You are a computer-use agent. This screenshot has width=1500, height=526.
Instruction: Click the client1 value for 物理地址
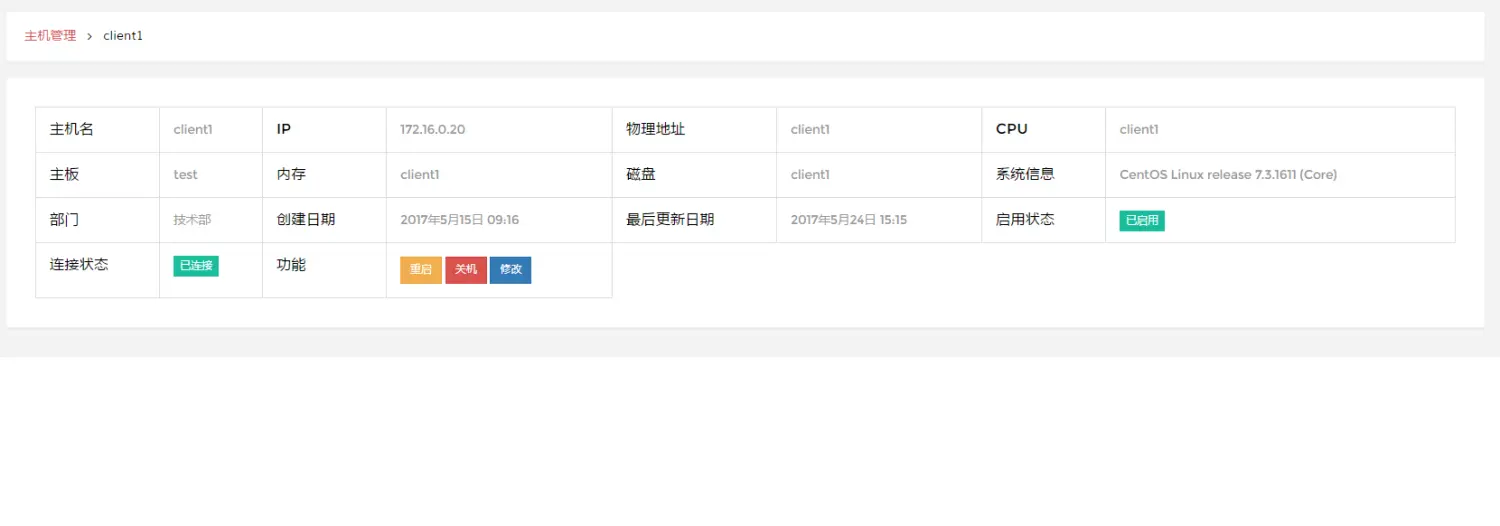click(810, 130)
